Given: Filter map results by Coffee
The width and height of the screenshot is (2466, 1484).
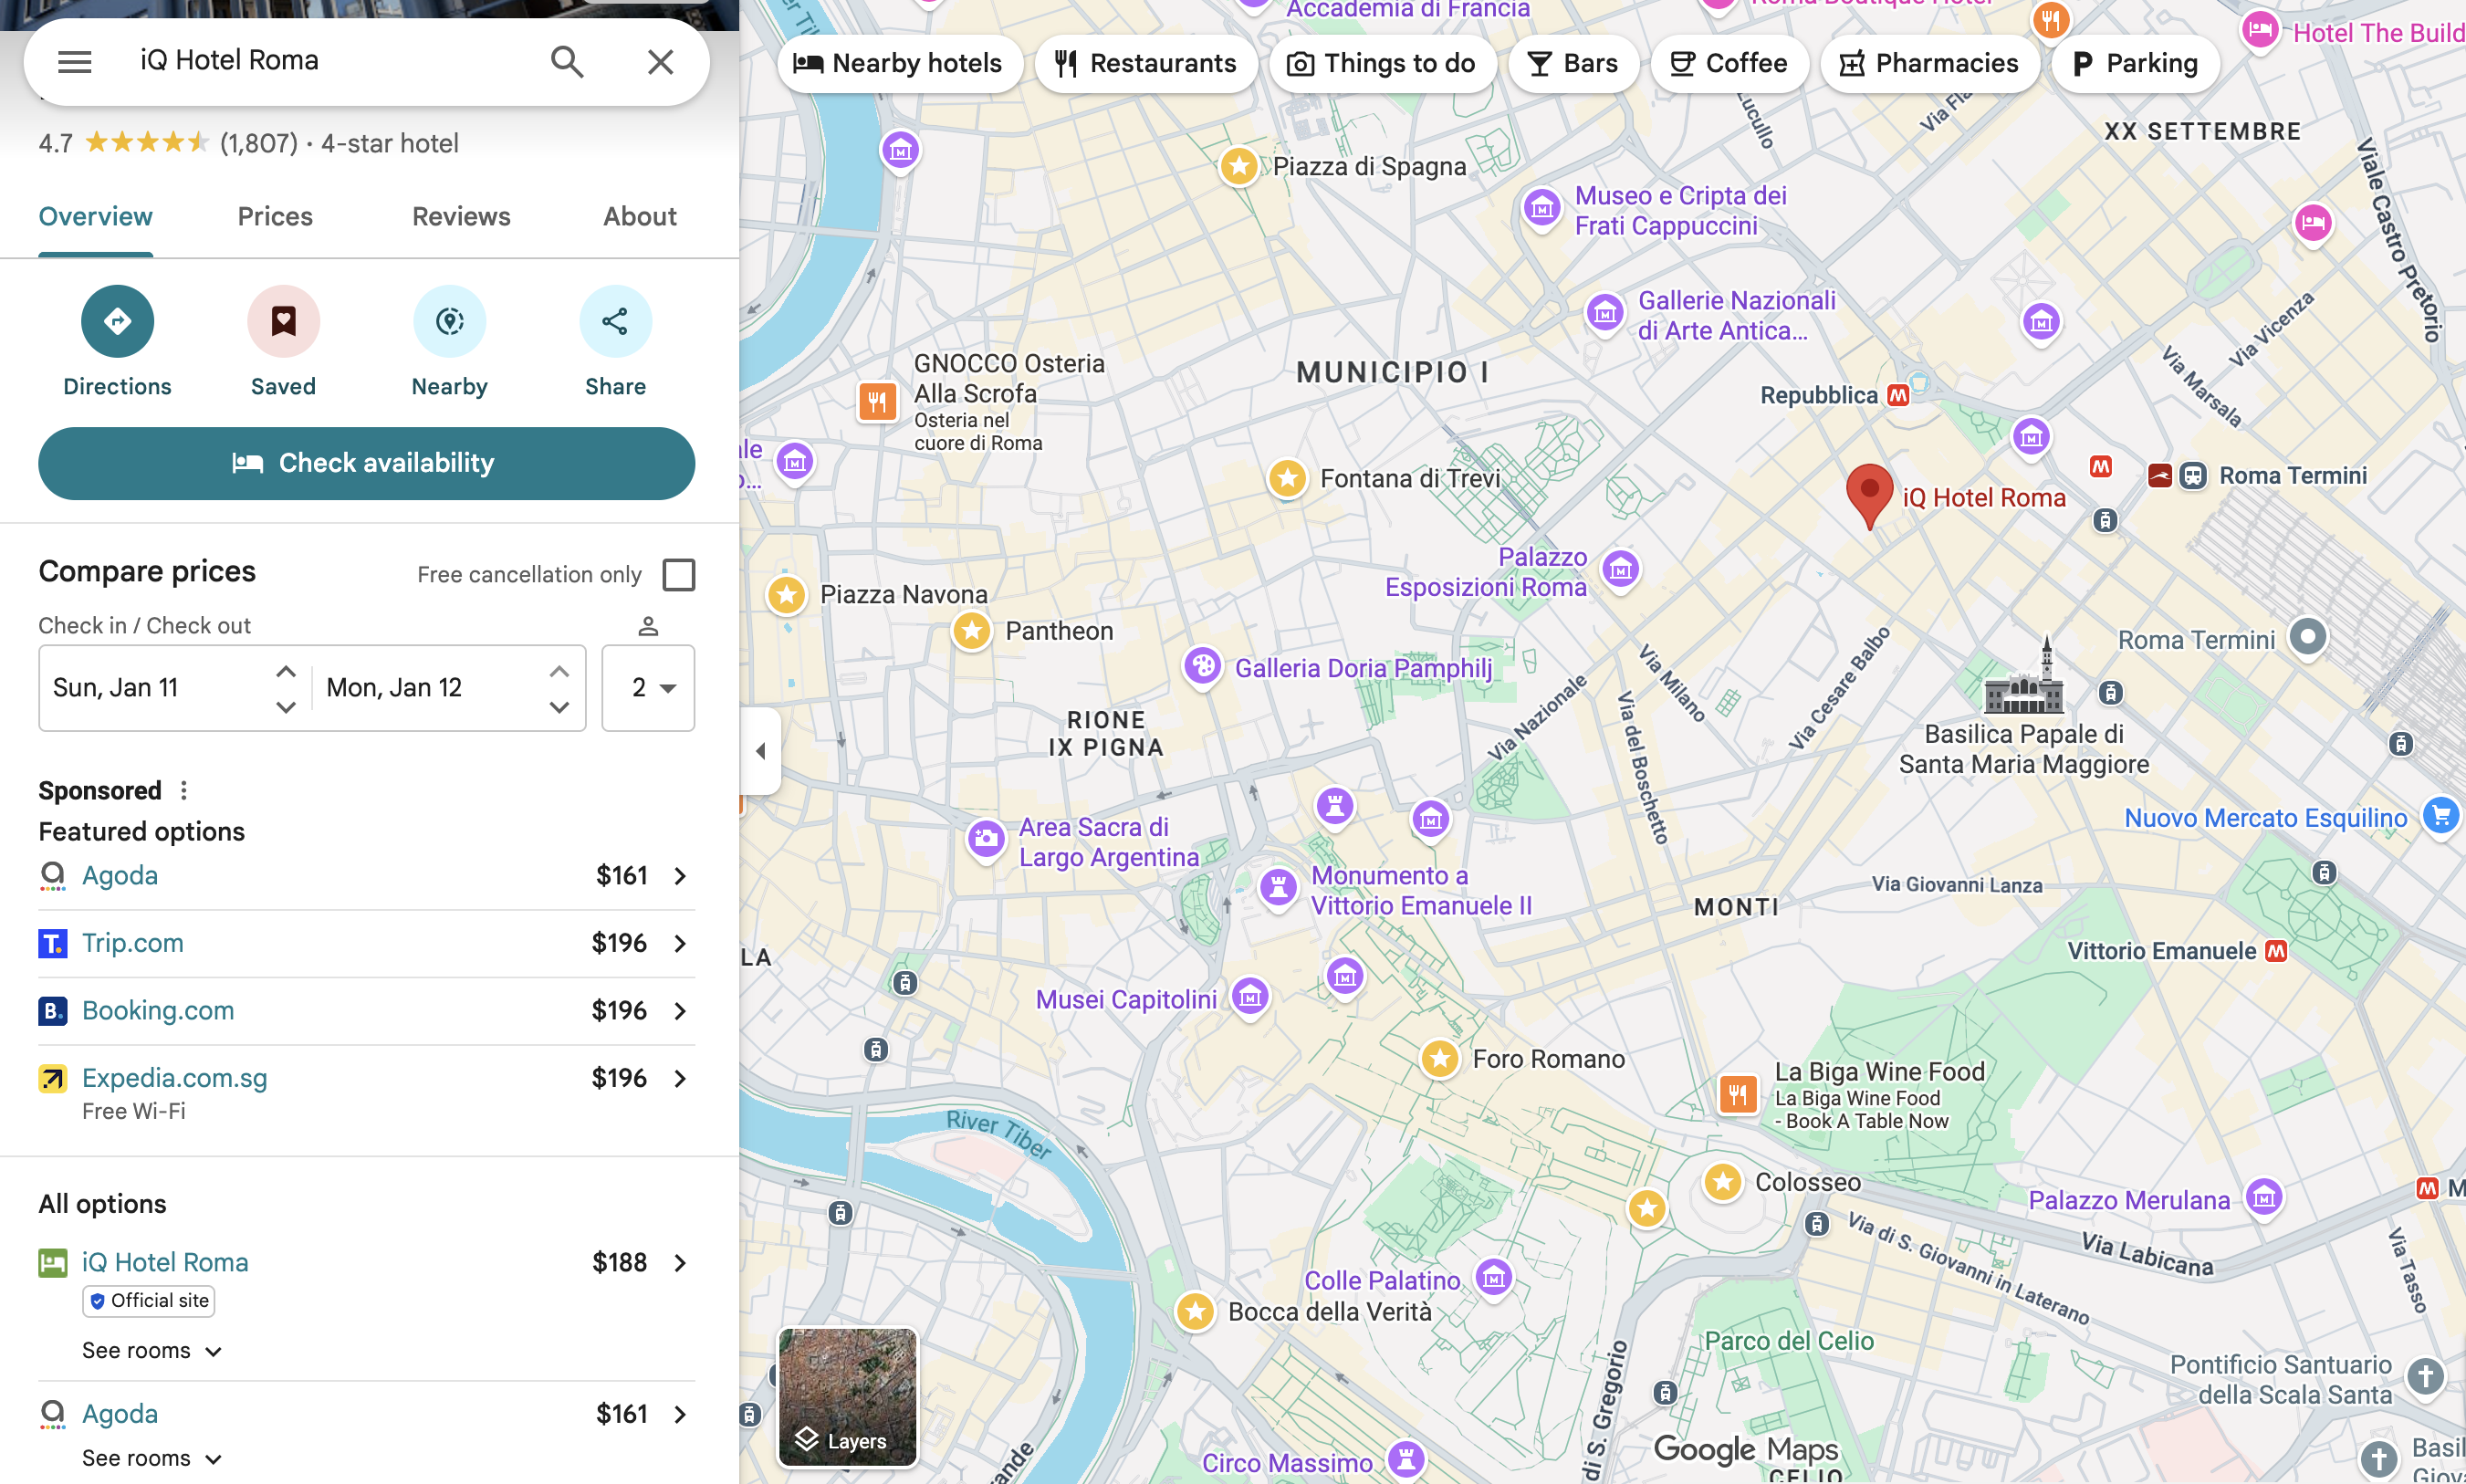Looking at the screenshot, I should pyautogui.click(x=1729, y=63).
